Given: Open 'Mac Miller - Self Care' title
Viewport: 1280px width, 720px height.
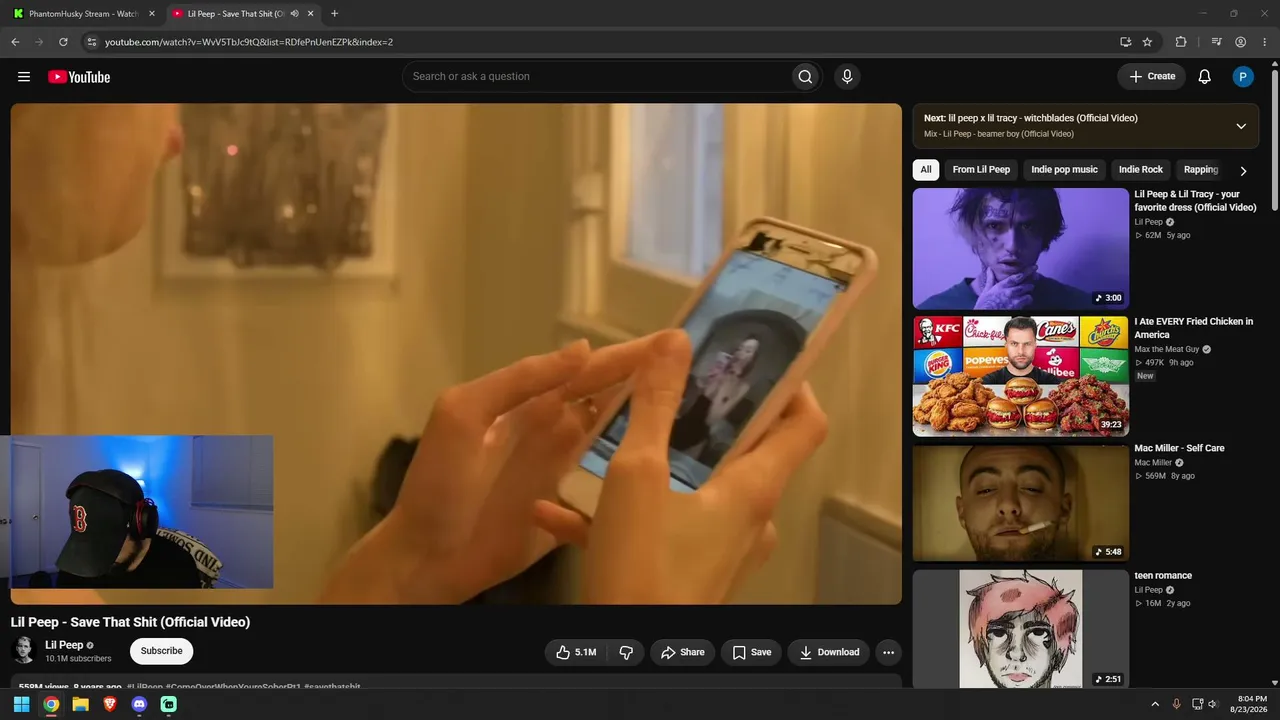Looking at the screenshot, I should tap(1179, 448).
